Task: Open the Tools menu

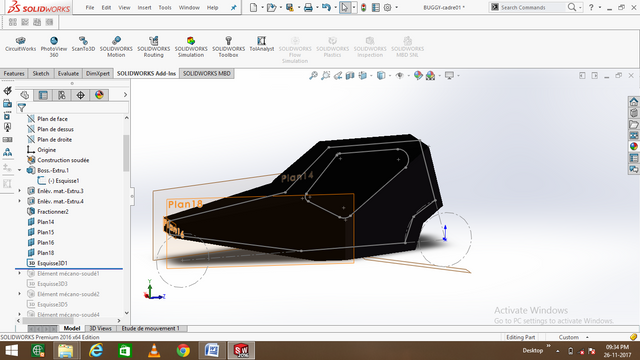Action: [x=165, y=7]
